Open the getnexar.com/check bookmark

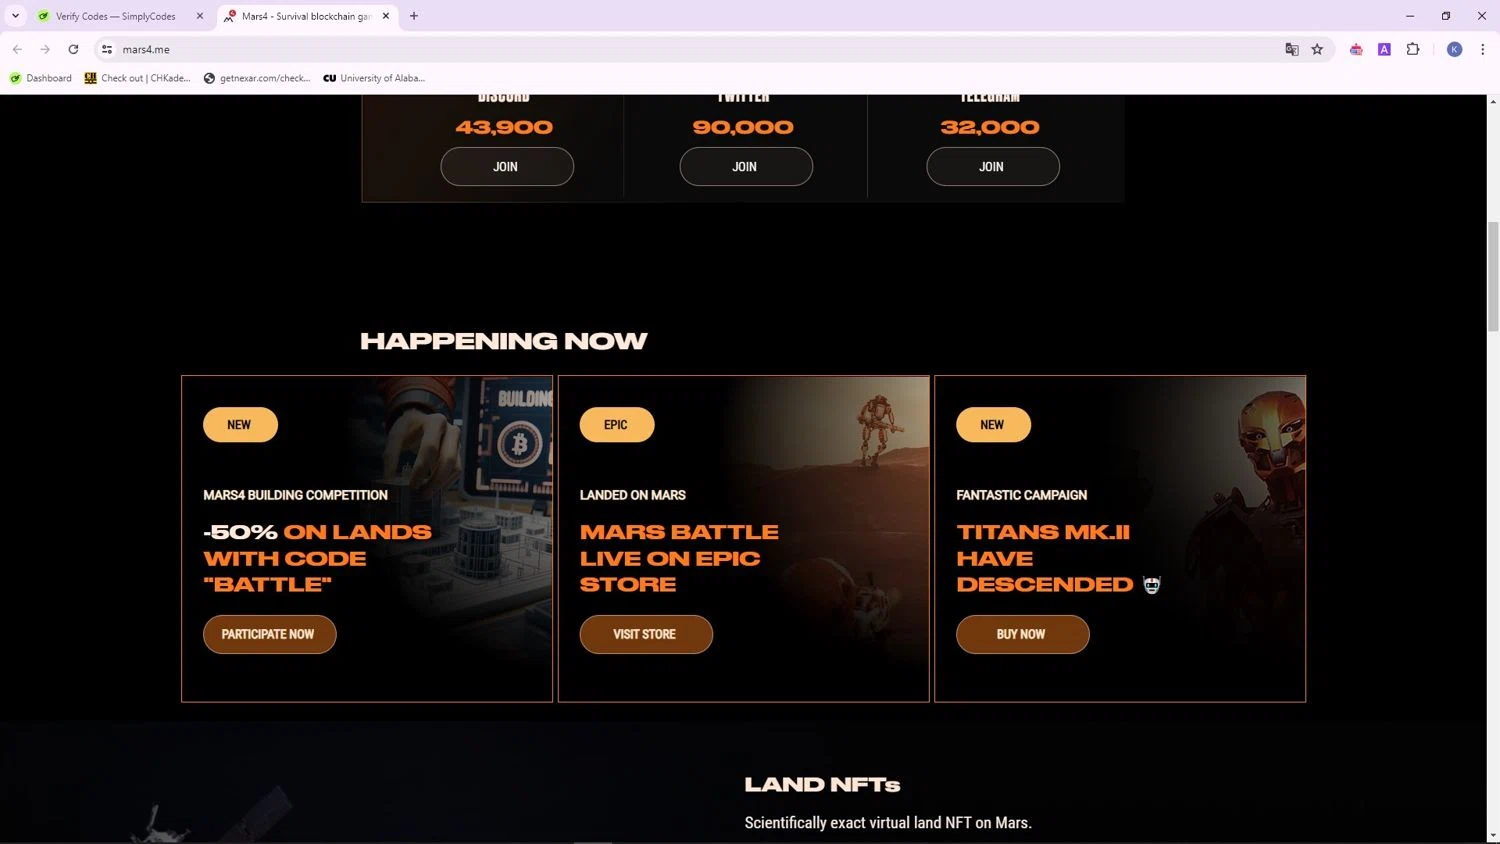257,78
